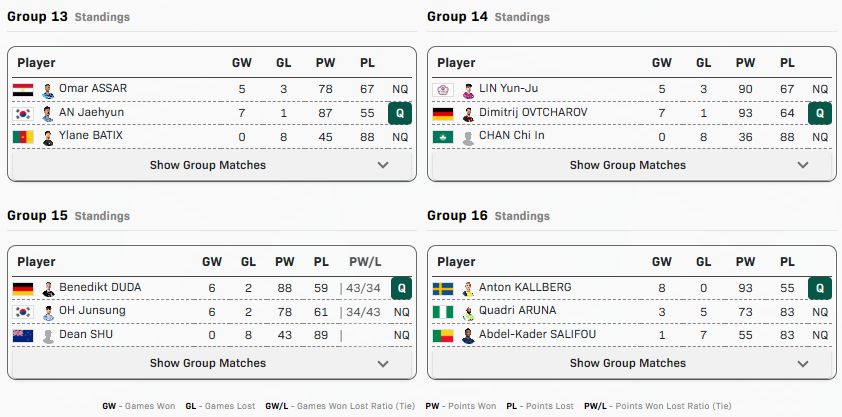The width and height of the screenshot is (842, 417).
Task: Click the Swedish flag beside Anton KALLBERG
Action: coord(442,289)
